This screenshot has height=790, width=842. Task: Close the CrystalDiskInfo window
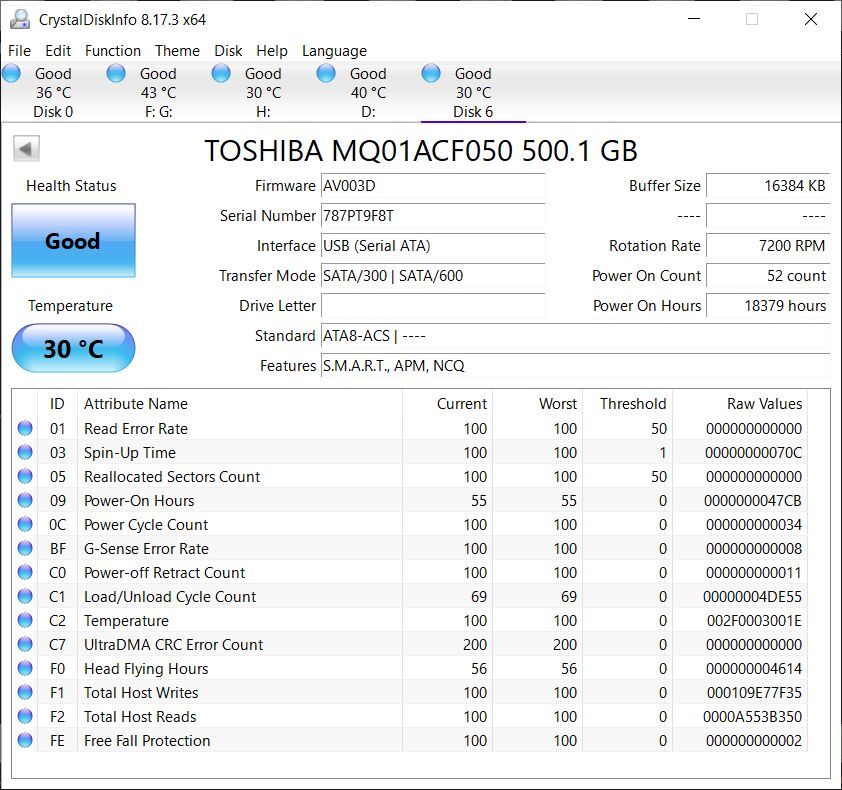pyautogui.click(x=810, y=19)
